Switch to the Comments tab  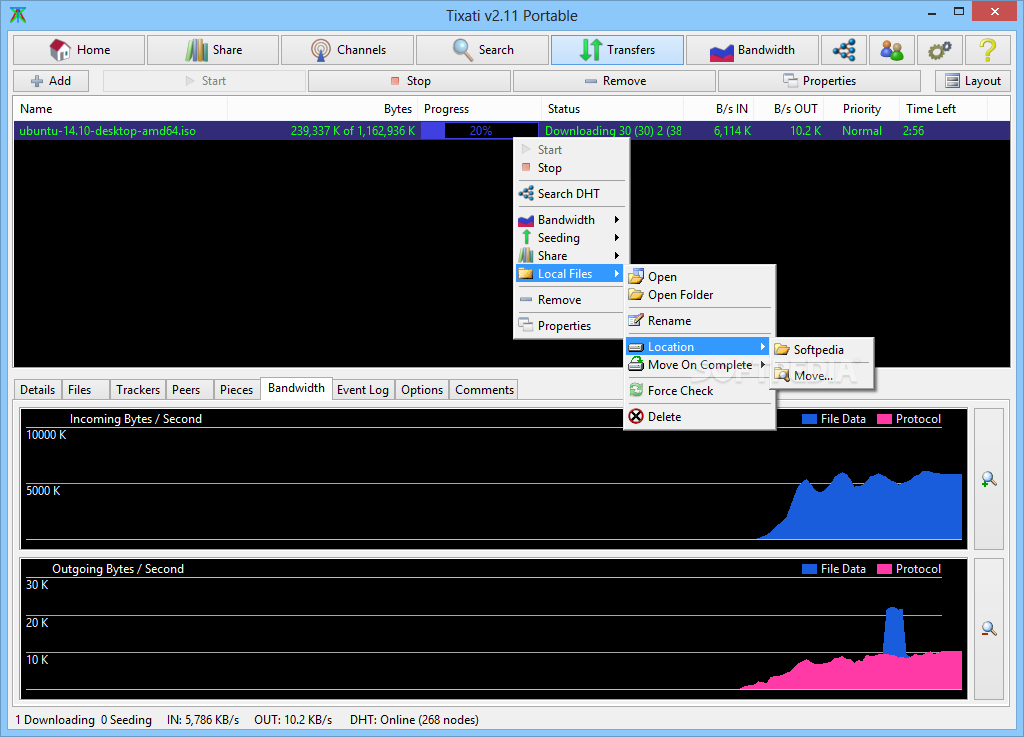[485, 390]
